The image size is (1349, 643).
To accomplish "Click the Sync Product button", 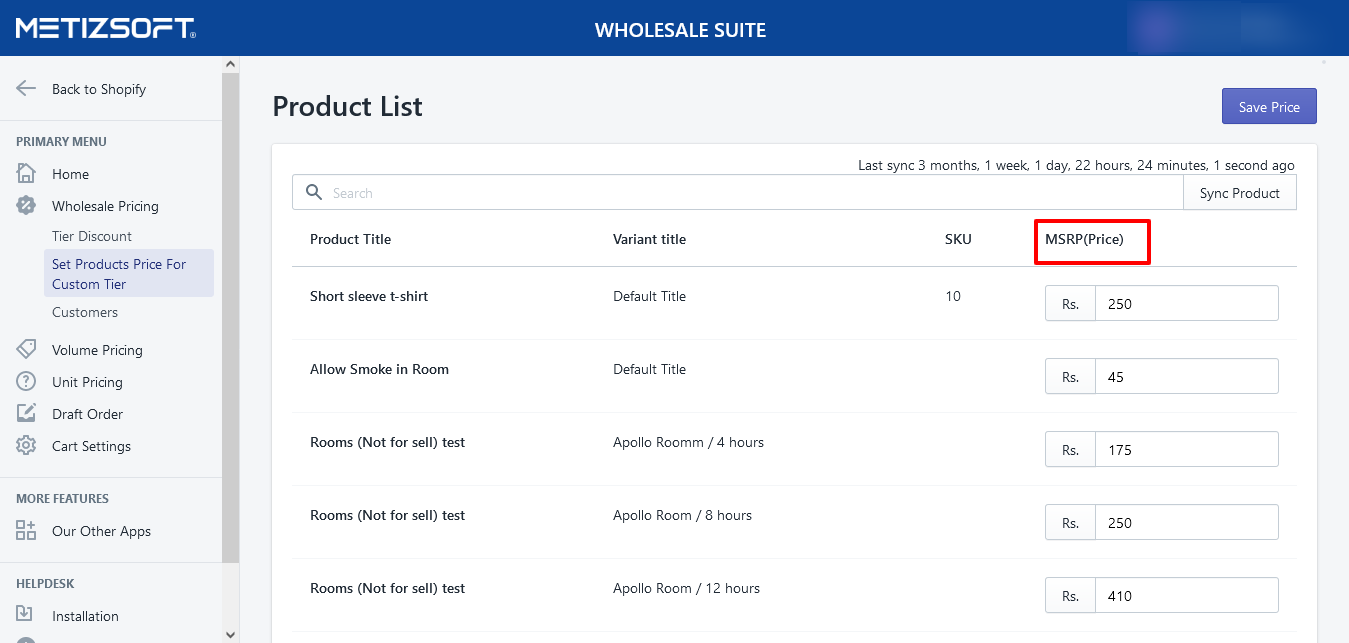I will pyautogui.click(x=1239, y=193).
